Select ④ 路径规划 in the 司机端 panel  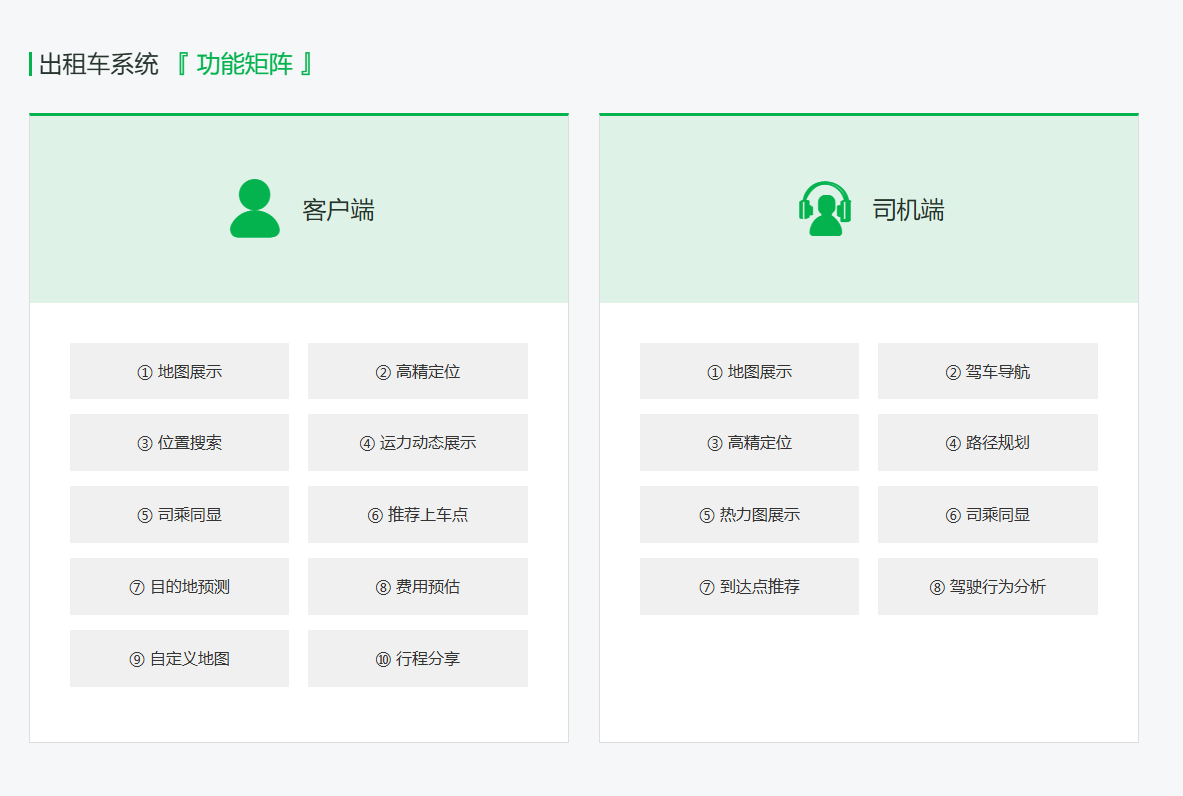(987, 442)
